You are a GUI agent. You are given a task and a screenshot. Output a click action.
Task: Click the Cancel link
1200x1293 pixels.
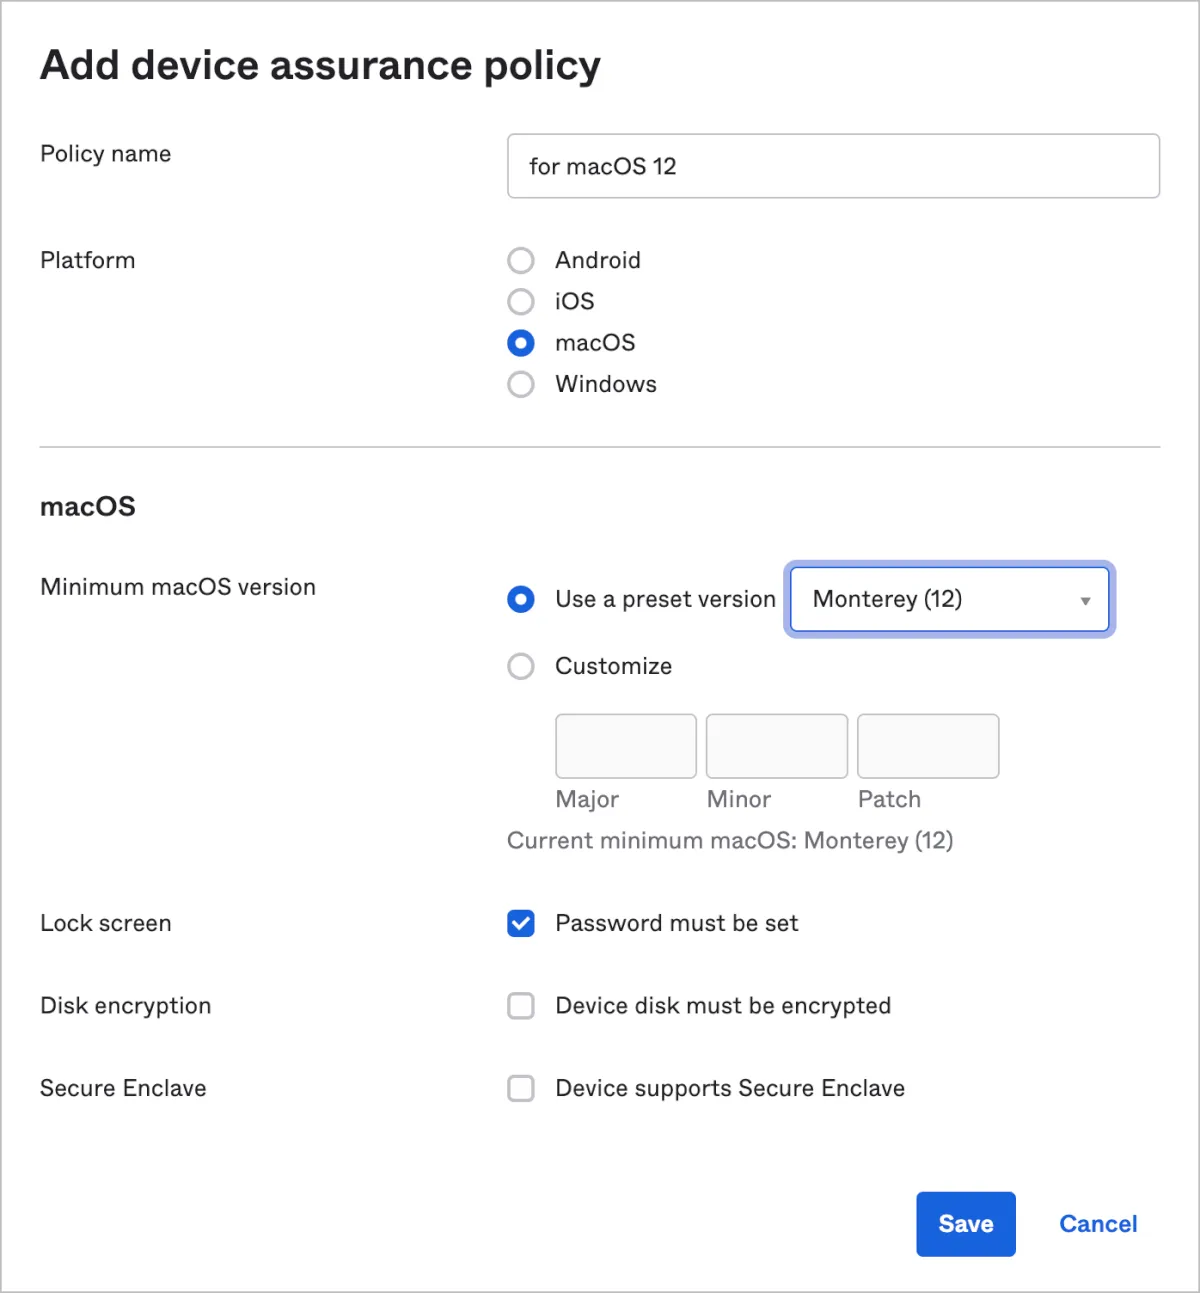[x=1097, y=1224]
